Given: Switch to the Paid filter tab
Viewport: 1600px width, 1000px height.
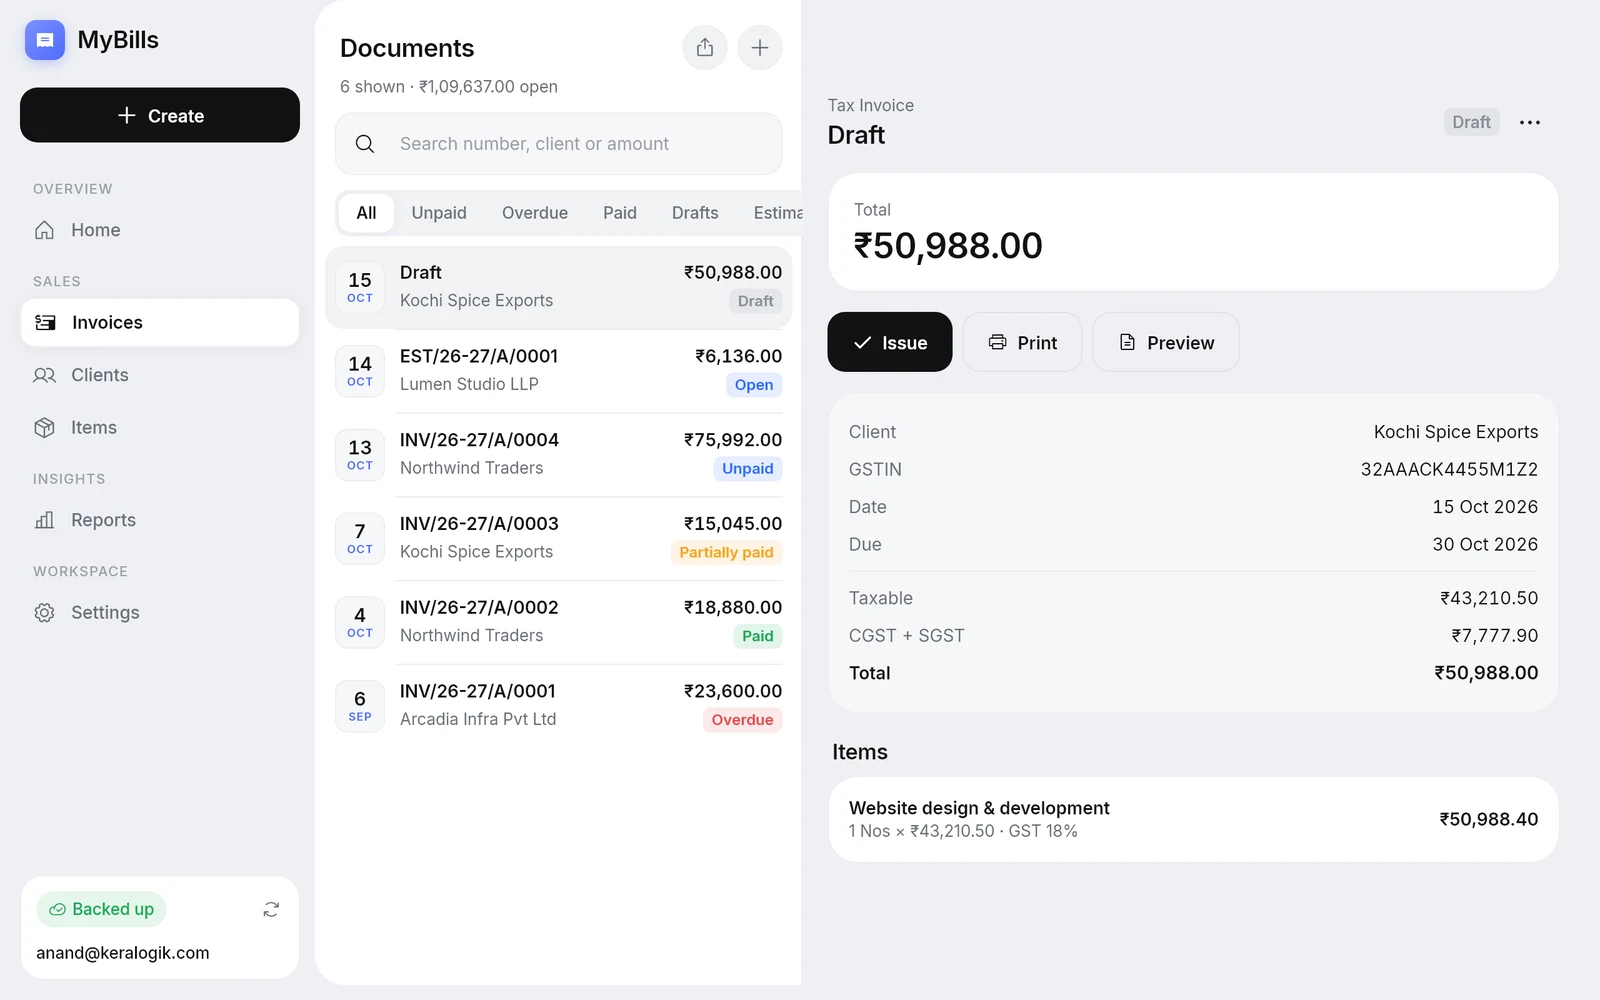Looking at the screenshot, I should [620, 213].
